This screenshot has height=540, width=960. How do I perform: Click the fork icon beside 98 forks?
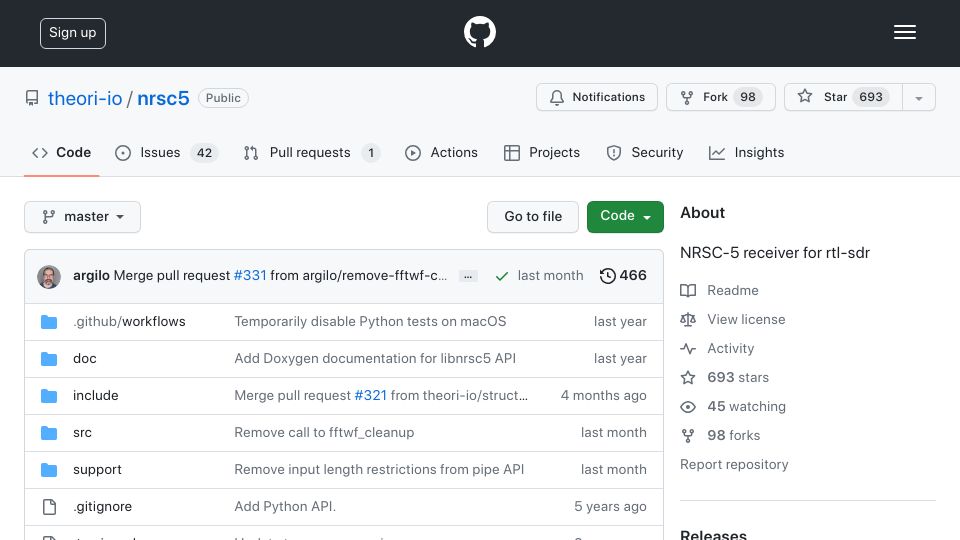688,436
